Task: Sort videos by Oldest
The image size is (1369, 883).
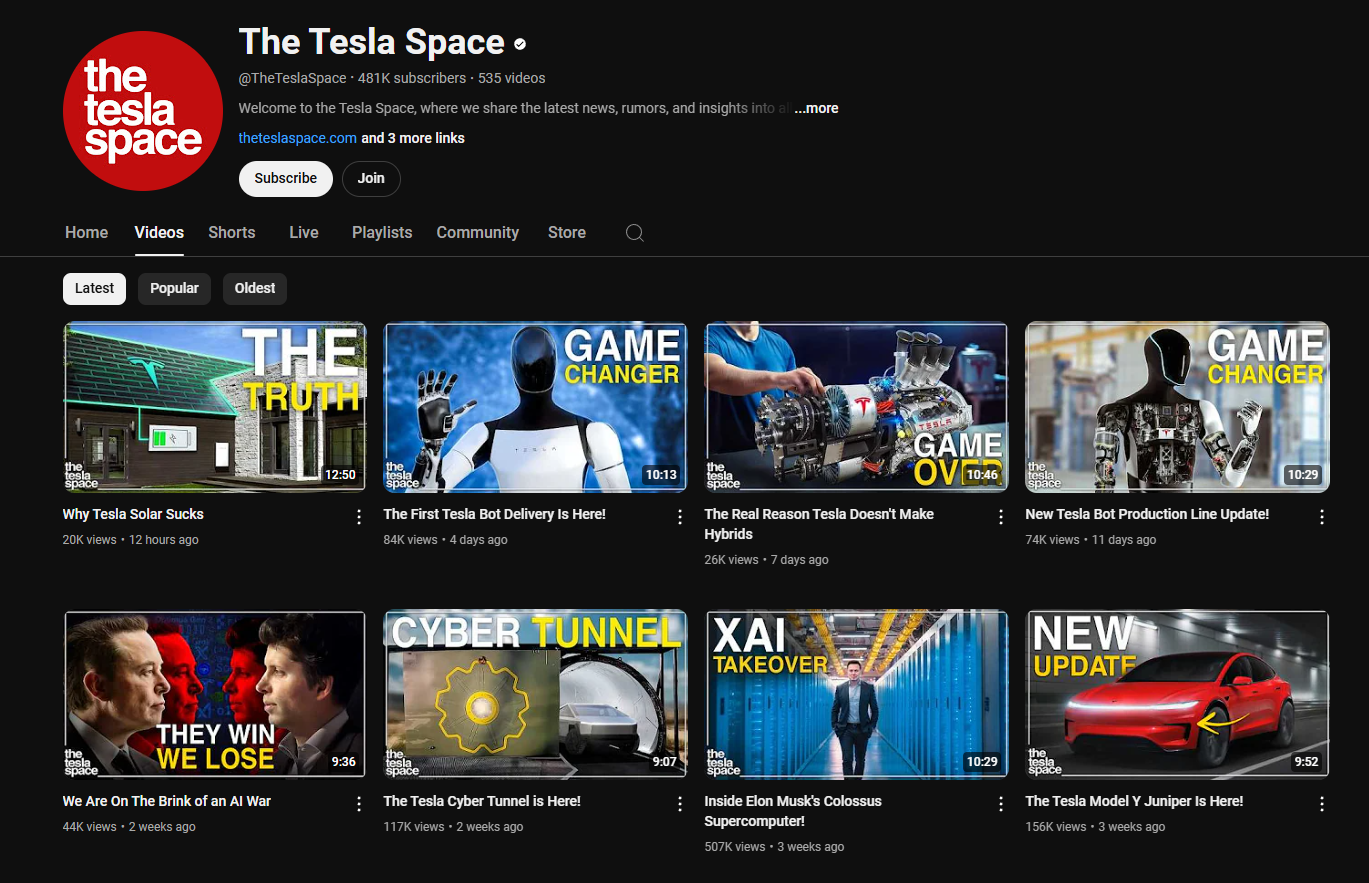Action: click(255, 288)
